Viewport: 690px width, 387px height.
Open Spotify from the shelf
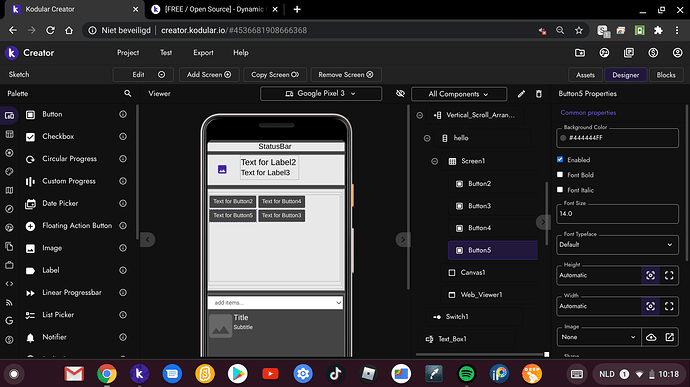[466, 374]
